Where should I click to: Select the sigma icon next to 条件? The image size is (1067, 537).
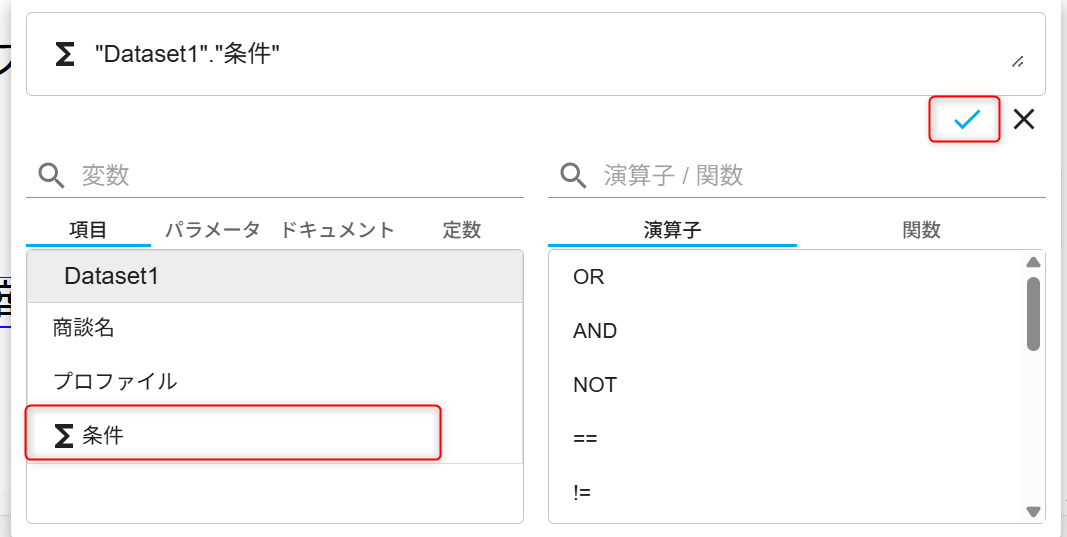[x=63, y=436]
